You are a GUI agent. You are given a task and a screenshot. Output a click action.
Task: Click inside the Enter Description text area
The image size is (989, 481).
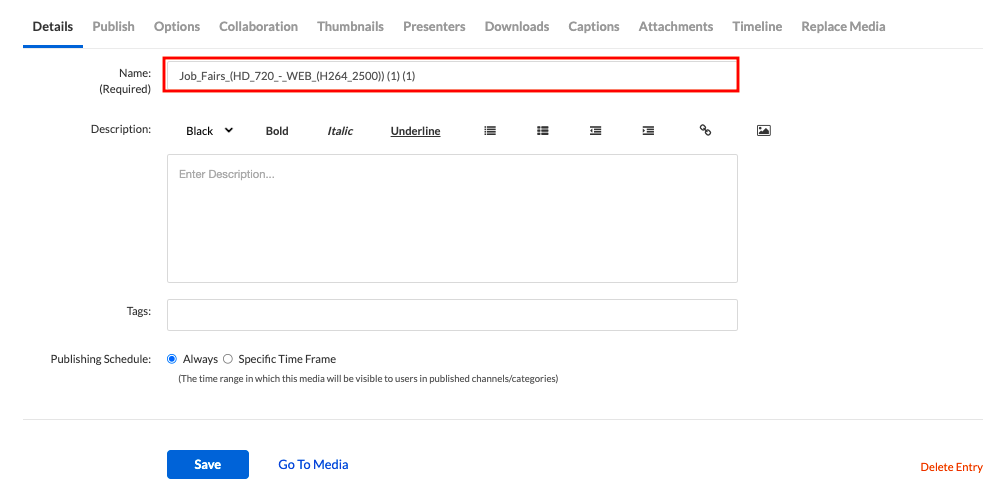point(452,218)
